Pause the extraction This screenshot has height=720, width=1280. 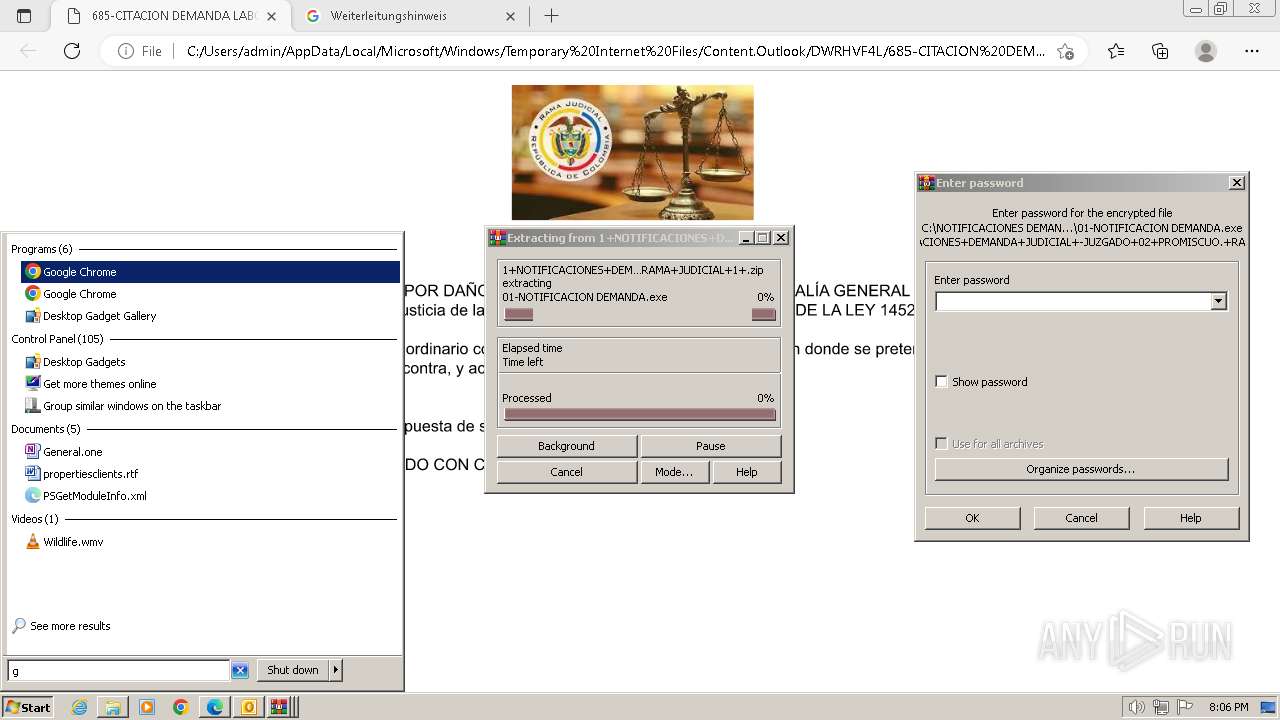[x=711, y=446]
